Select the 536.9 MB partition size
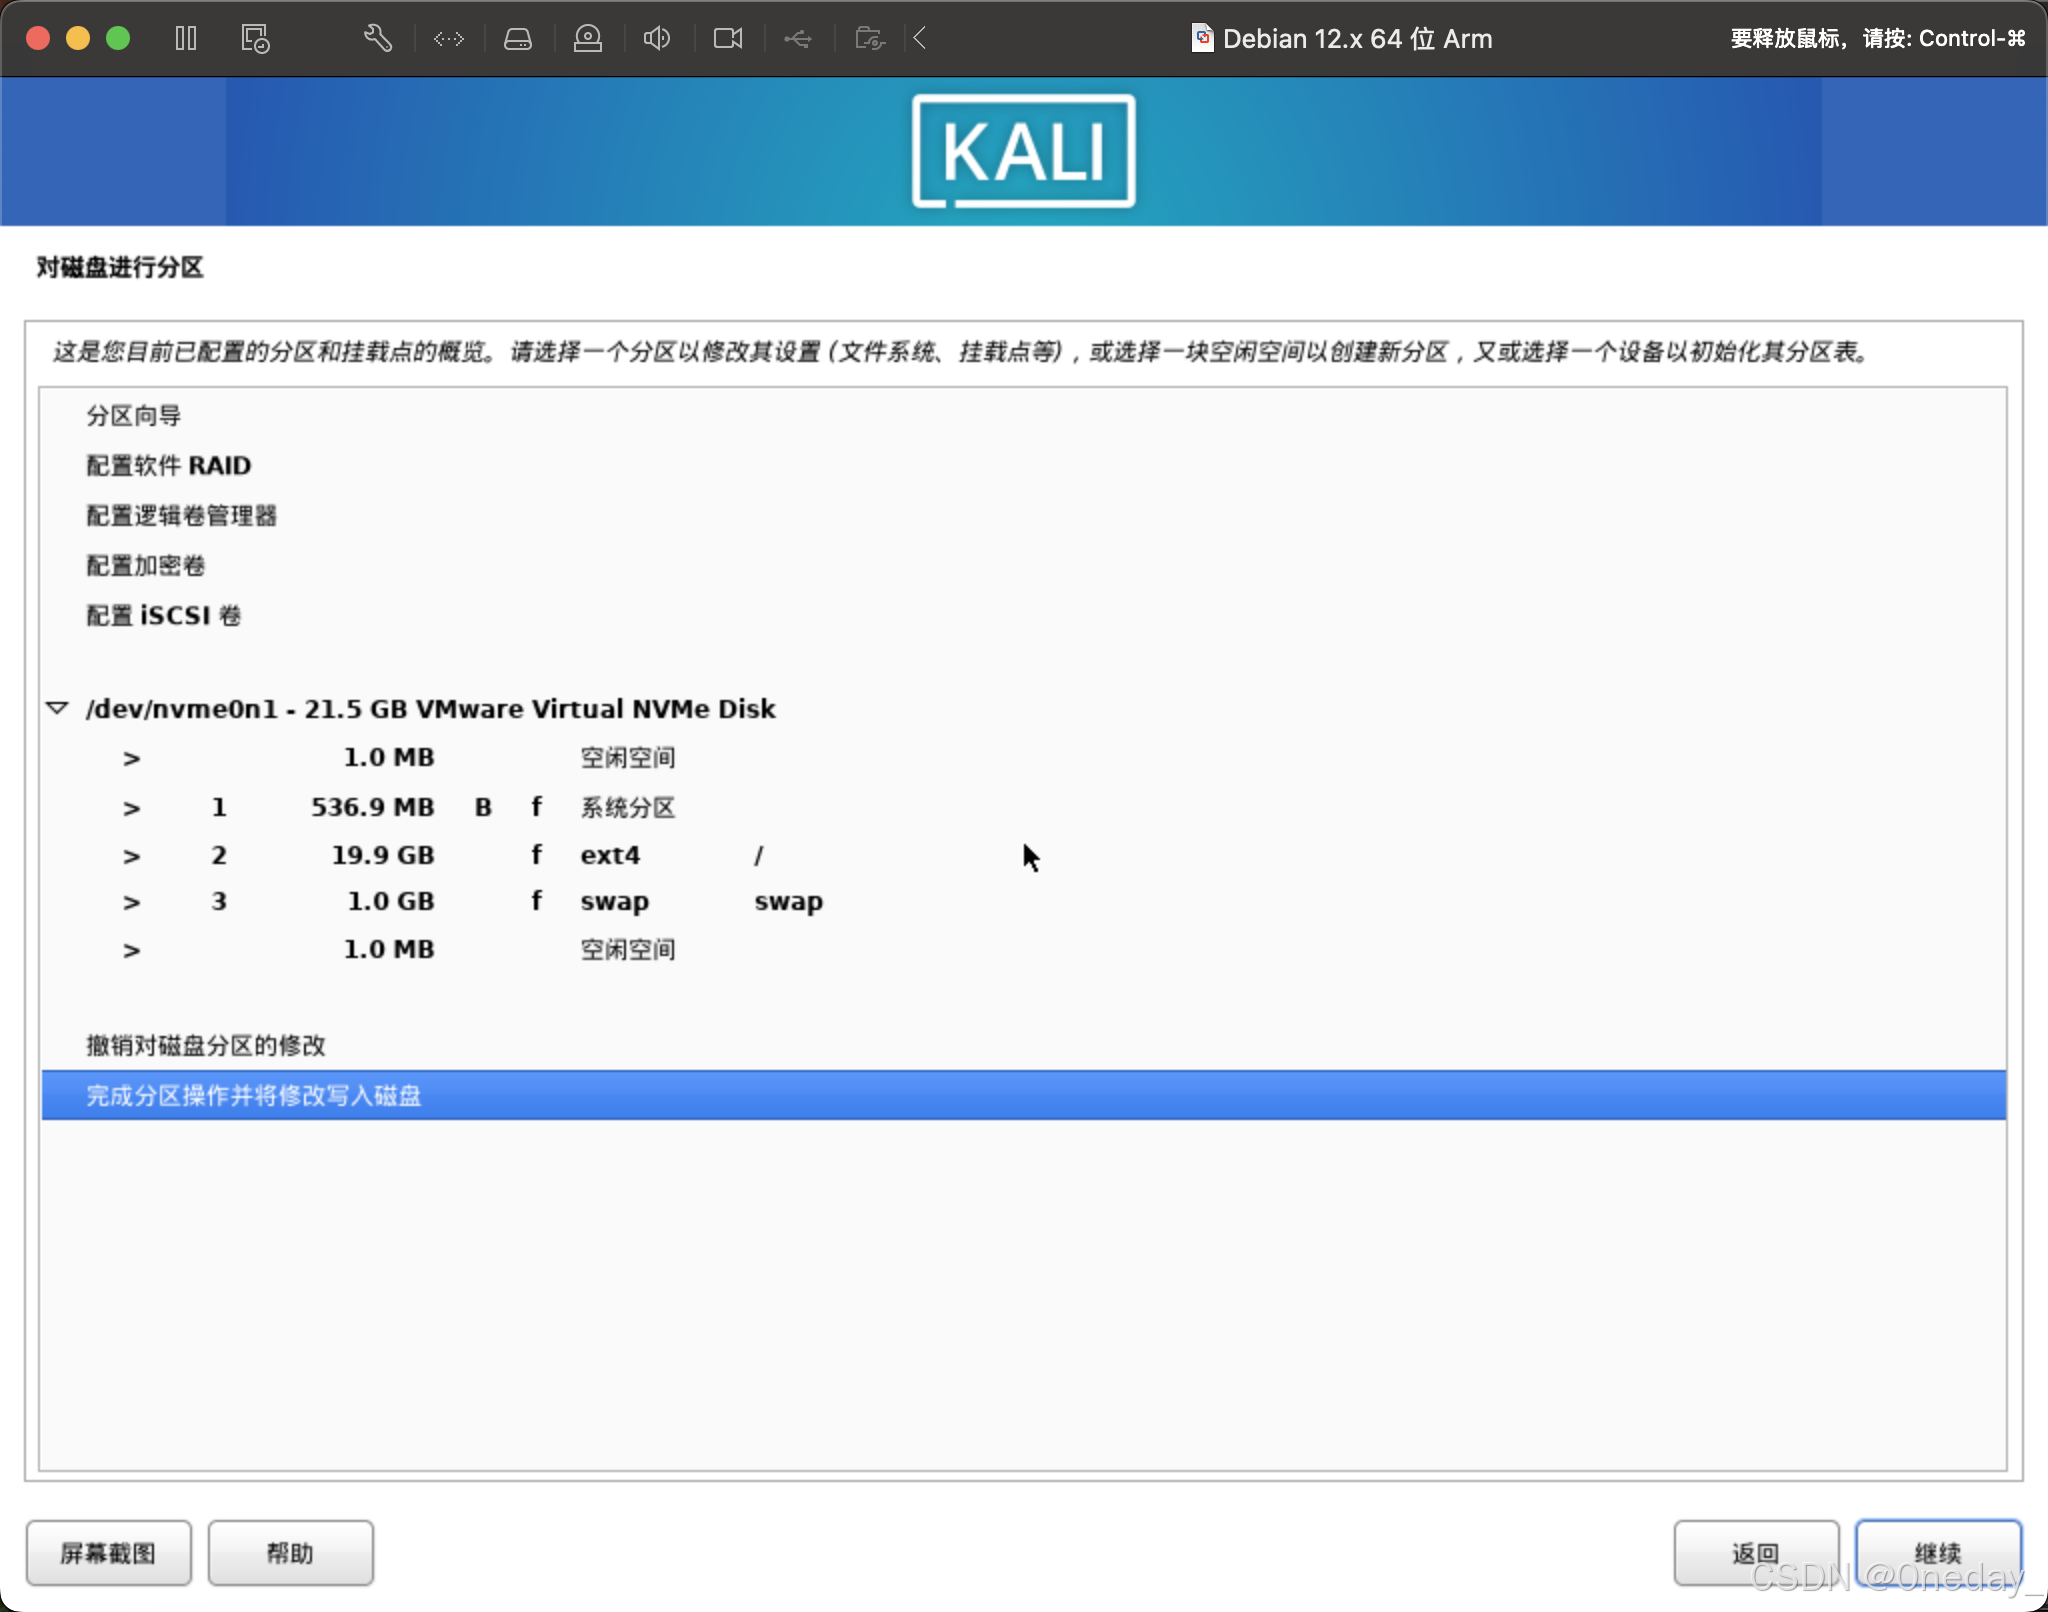The width and height of the screenshot is (2048, 1612). coord(372,807)
